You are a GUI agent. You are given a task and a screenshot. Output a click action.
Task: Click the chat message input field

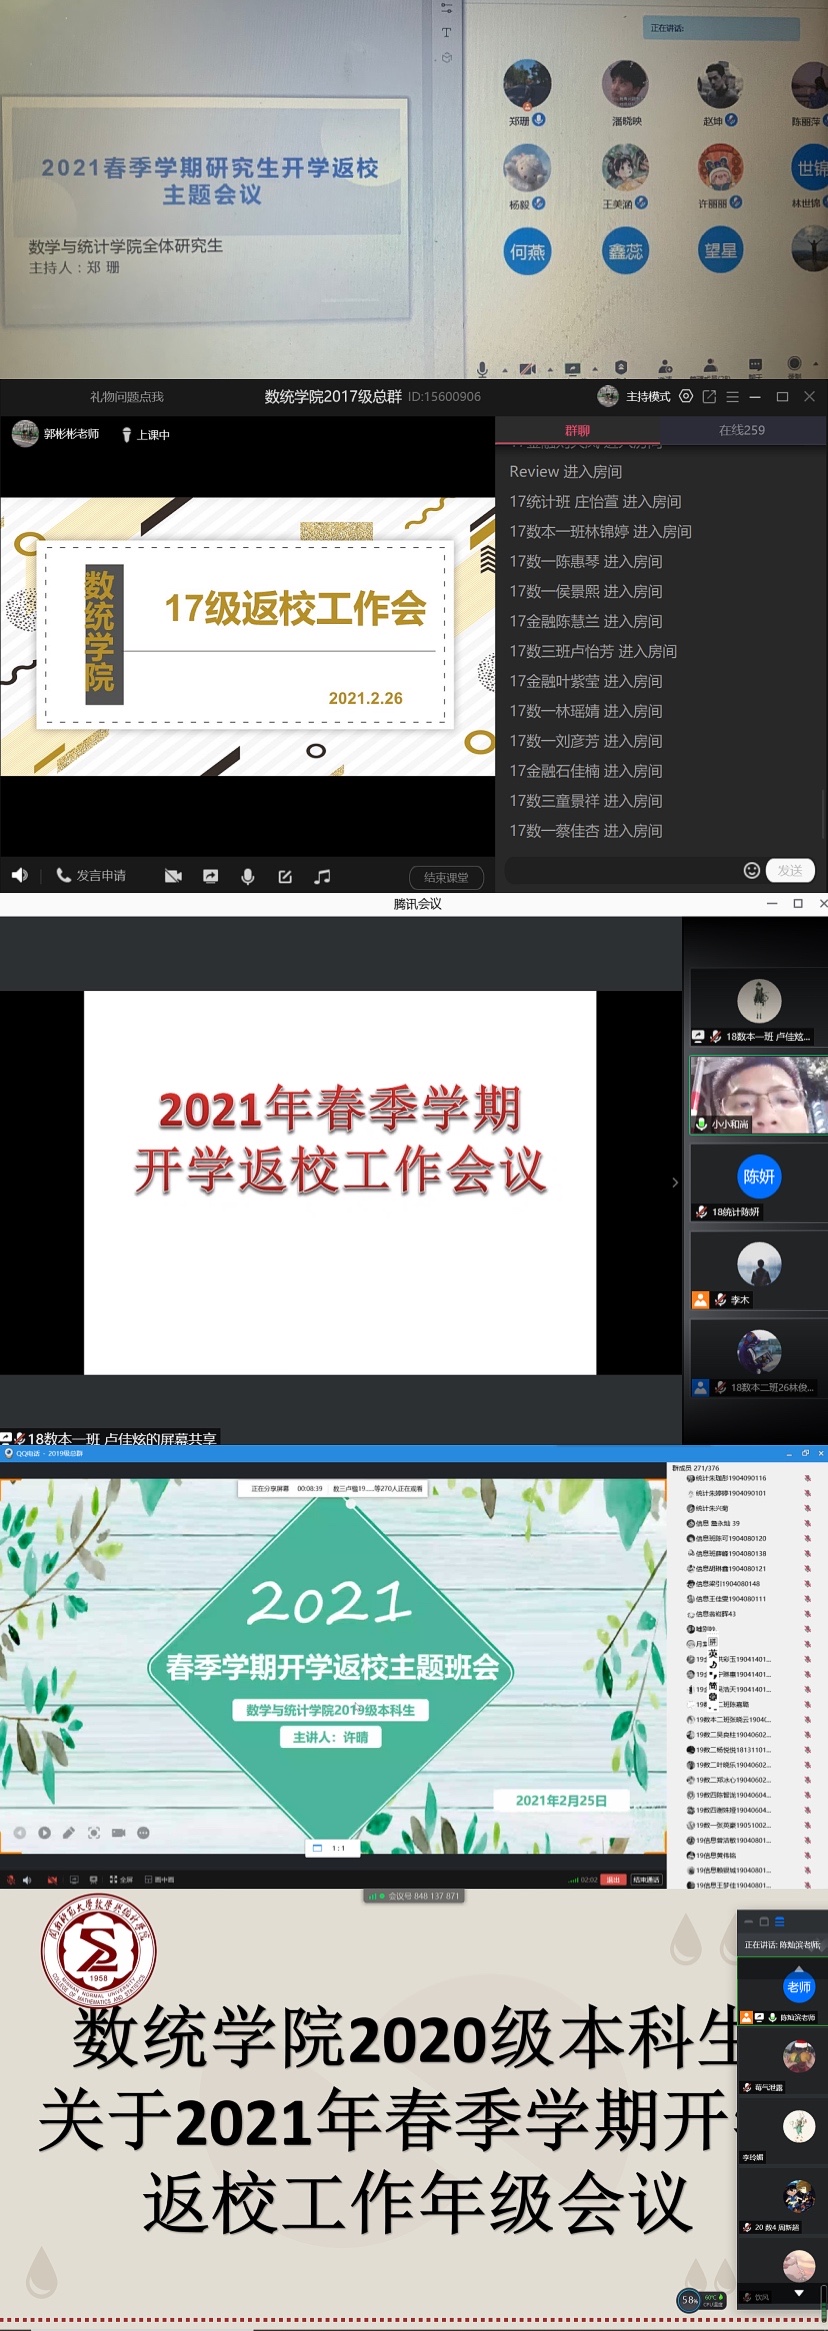(620, 870)
